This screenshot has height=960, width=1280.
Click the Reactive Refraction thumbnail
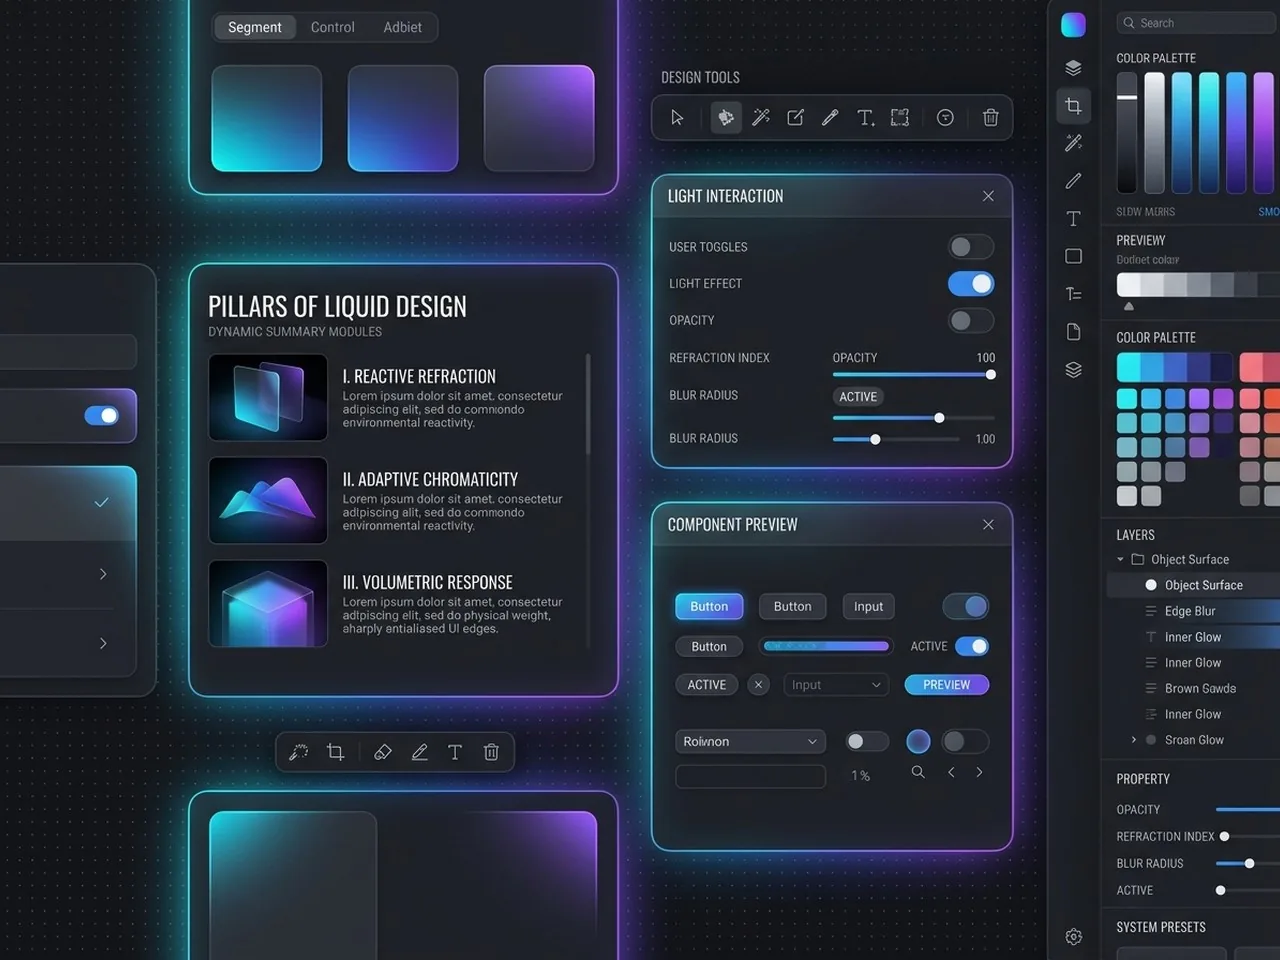268,397
